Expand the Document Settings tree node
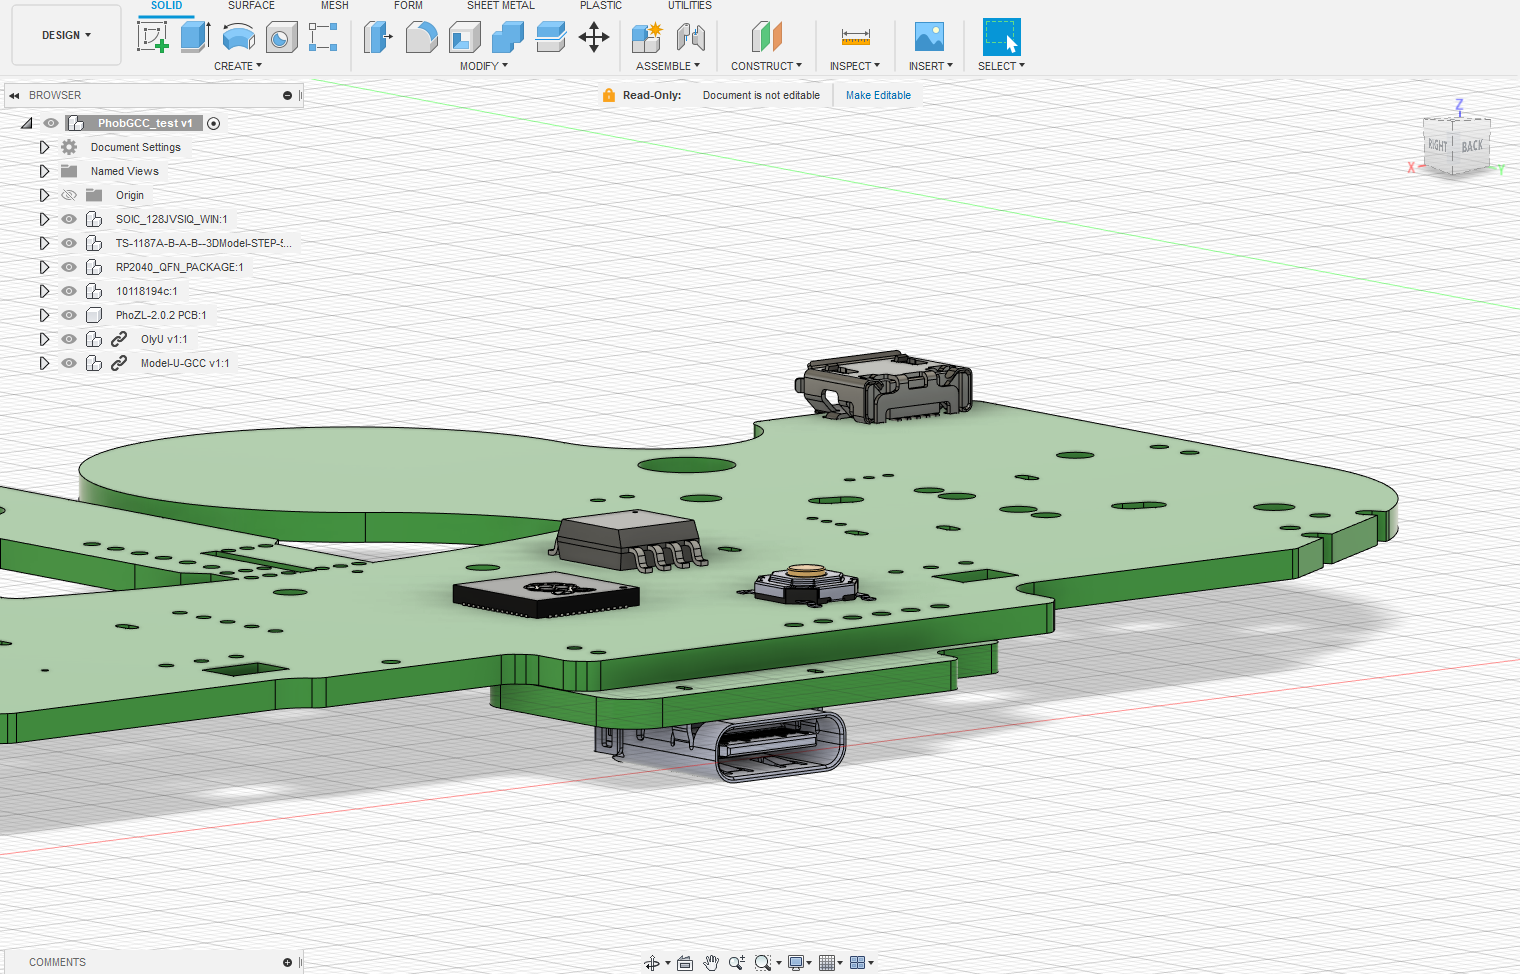The width and height of the screenshot is (1520, 974). click(44, 147)
